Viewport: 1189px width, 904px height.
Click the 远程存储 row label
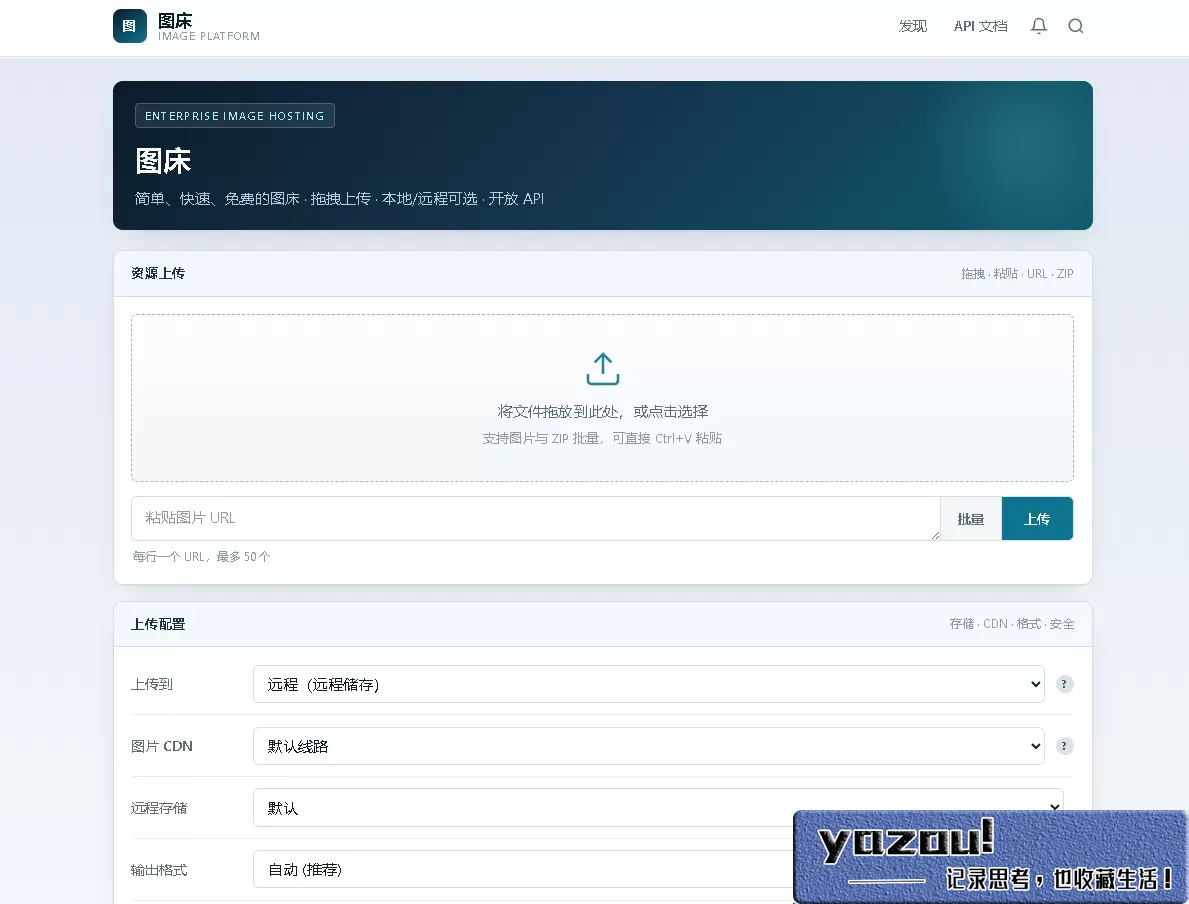coord(158,808)
